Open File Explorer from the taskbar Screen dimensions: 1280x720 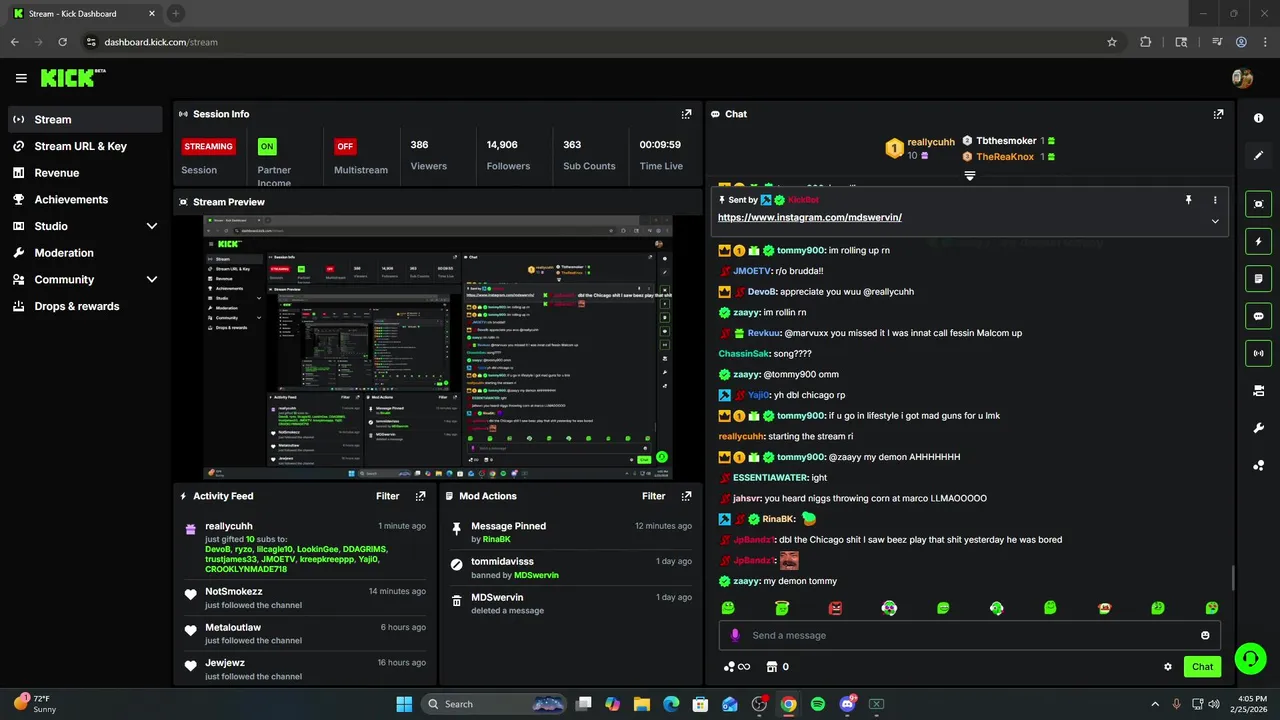pyautogui.click(x=642, y=704)
